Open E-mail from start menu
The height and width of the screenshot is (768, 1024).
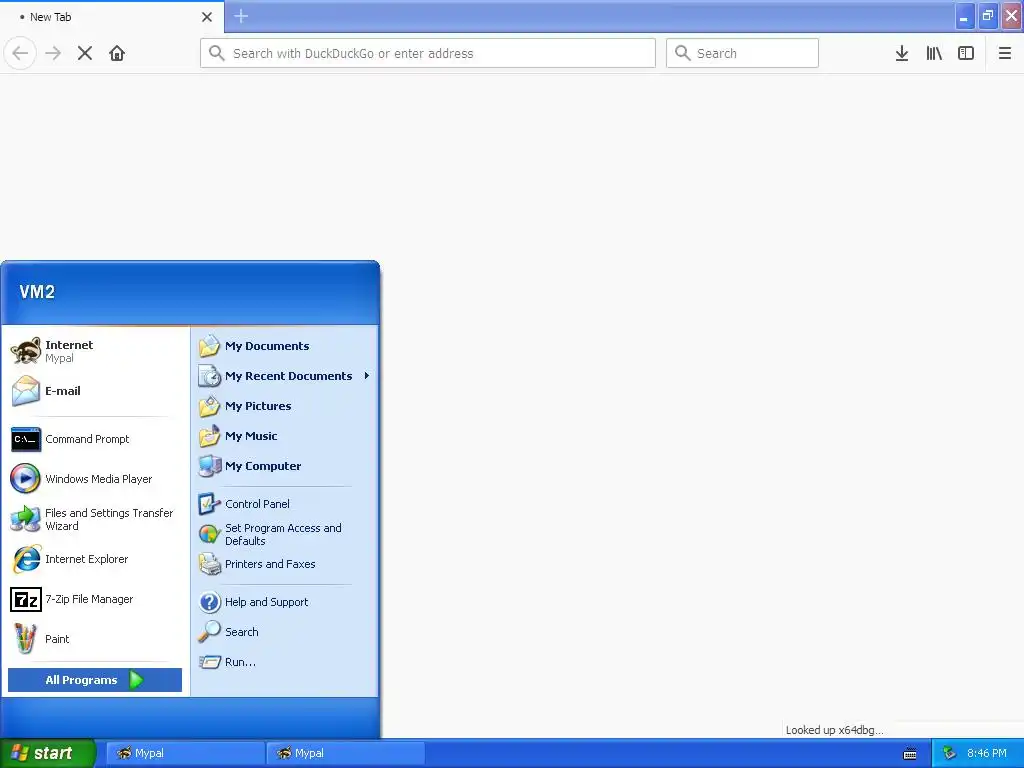[95, 391]
